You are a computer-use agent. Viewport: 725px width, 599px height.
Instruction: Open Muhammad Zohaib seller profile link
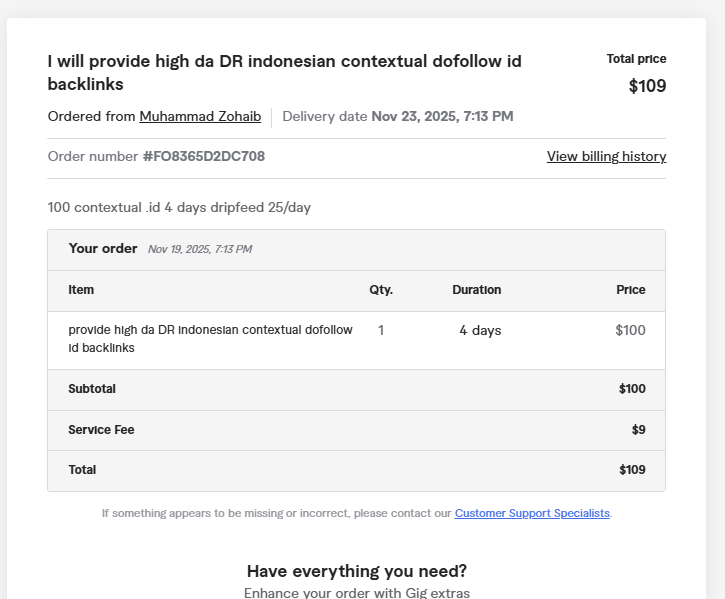tap(200, 117)
